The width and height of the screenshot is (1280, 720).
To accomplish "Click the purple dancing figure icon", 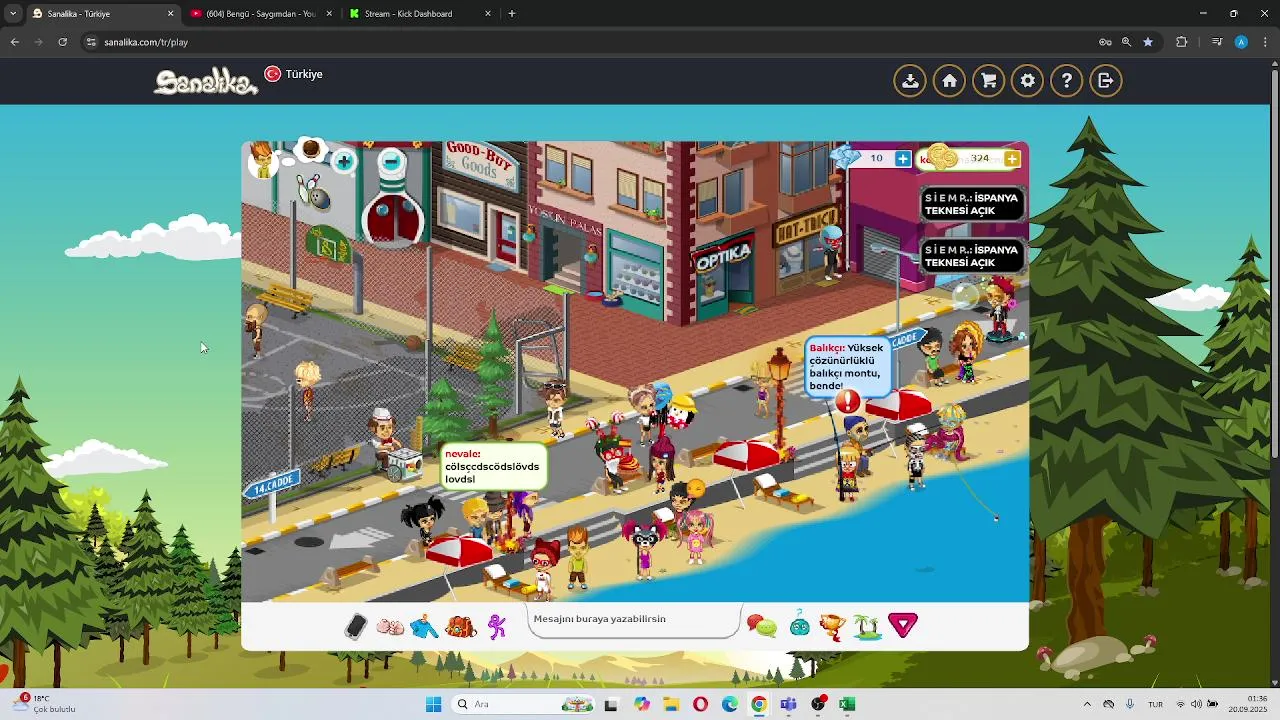I will point(497,627).
